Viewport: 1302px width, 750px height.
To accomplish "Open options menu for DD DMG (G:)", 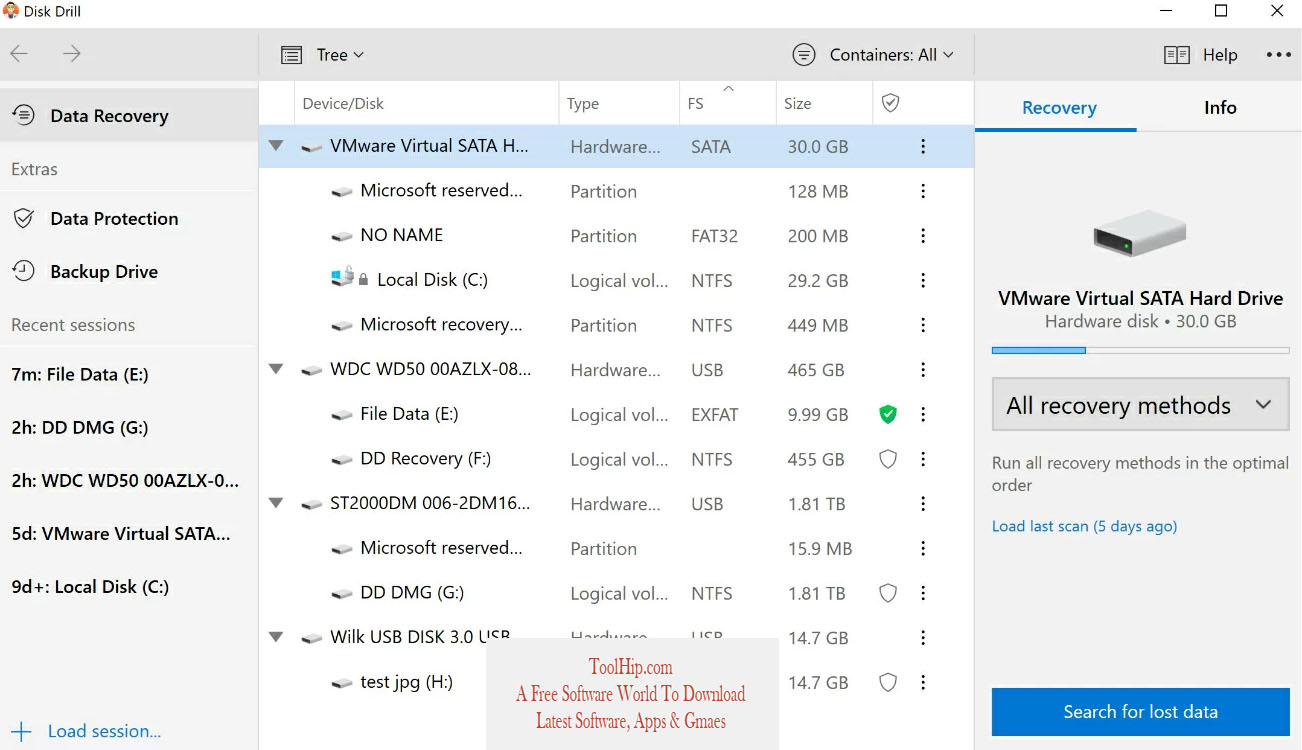I will click(923, 593).
